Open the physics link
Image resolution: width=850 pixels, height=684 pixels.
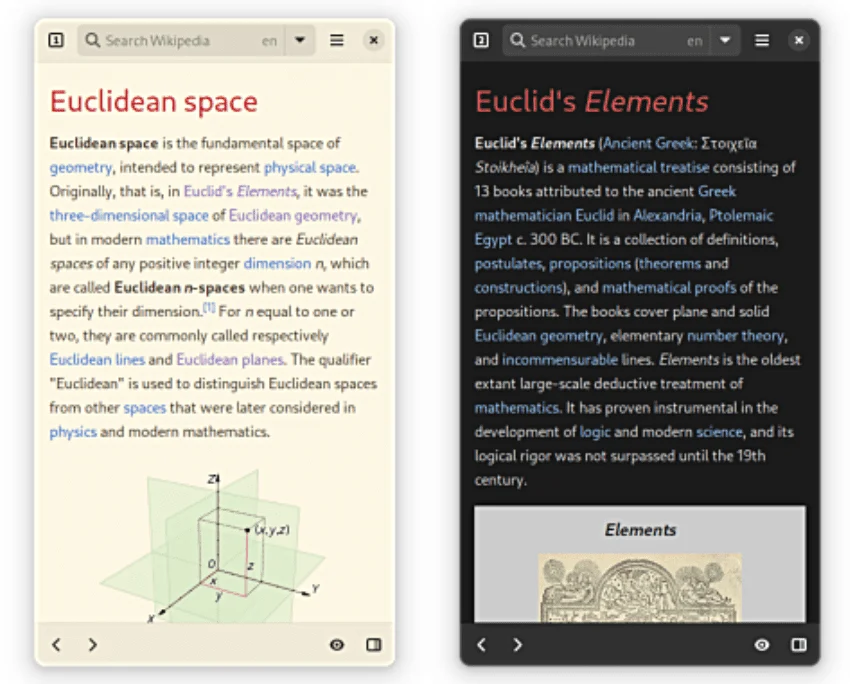(73, 432)
